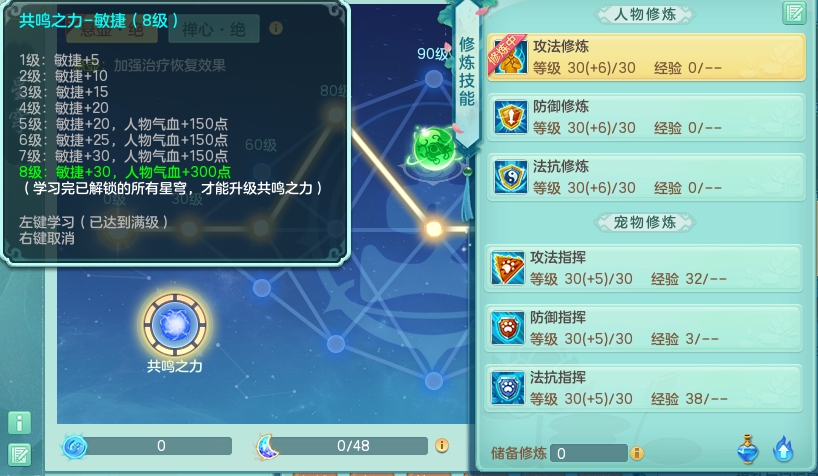Click the 防御指挥 paw shield icon
Screen dimensions: 818x476
tap(508, 328)
